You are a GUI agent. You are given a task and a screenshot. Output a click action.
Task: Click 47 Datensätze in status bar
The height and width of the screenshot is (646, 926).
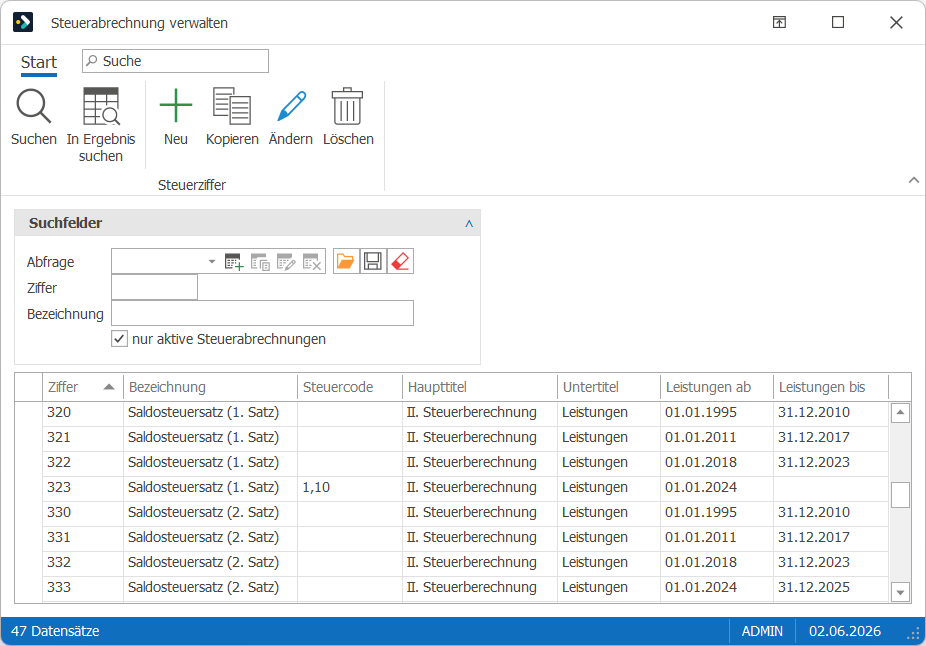point(55,631)
